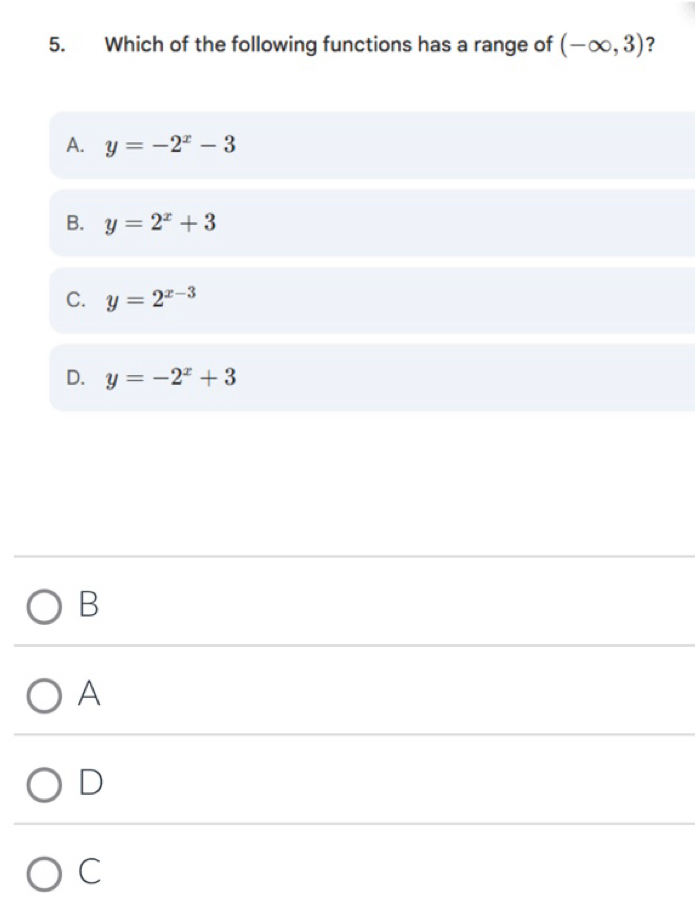Click the letter B beside its radio button
695x913 pixels.
pos(89,604)
